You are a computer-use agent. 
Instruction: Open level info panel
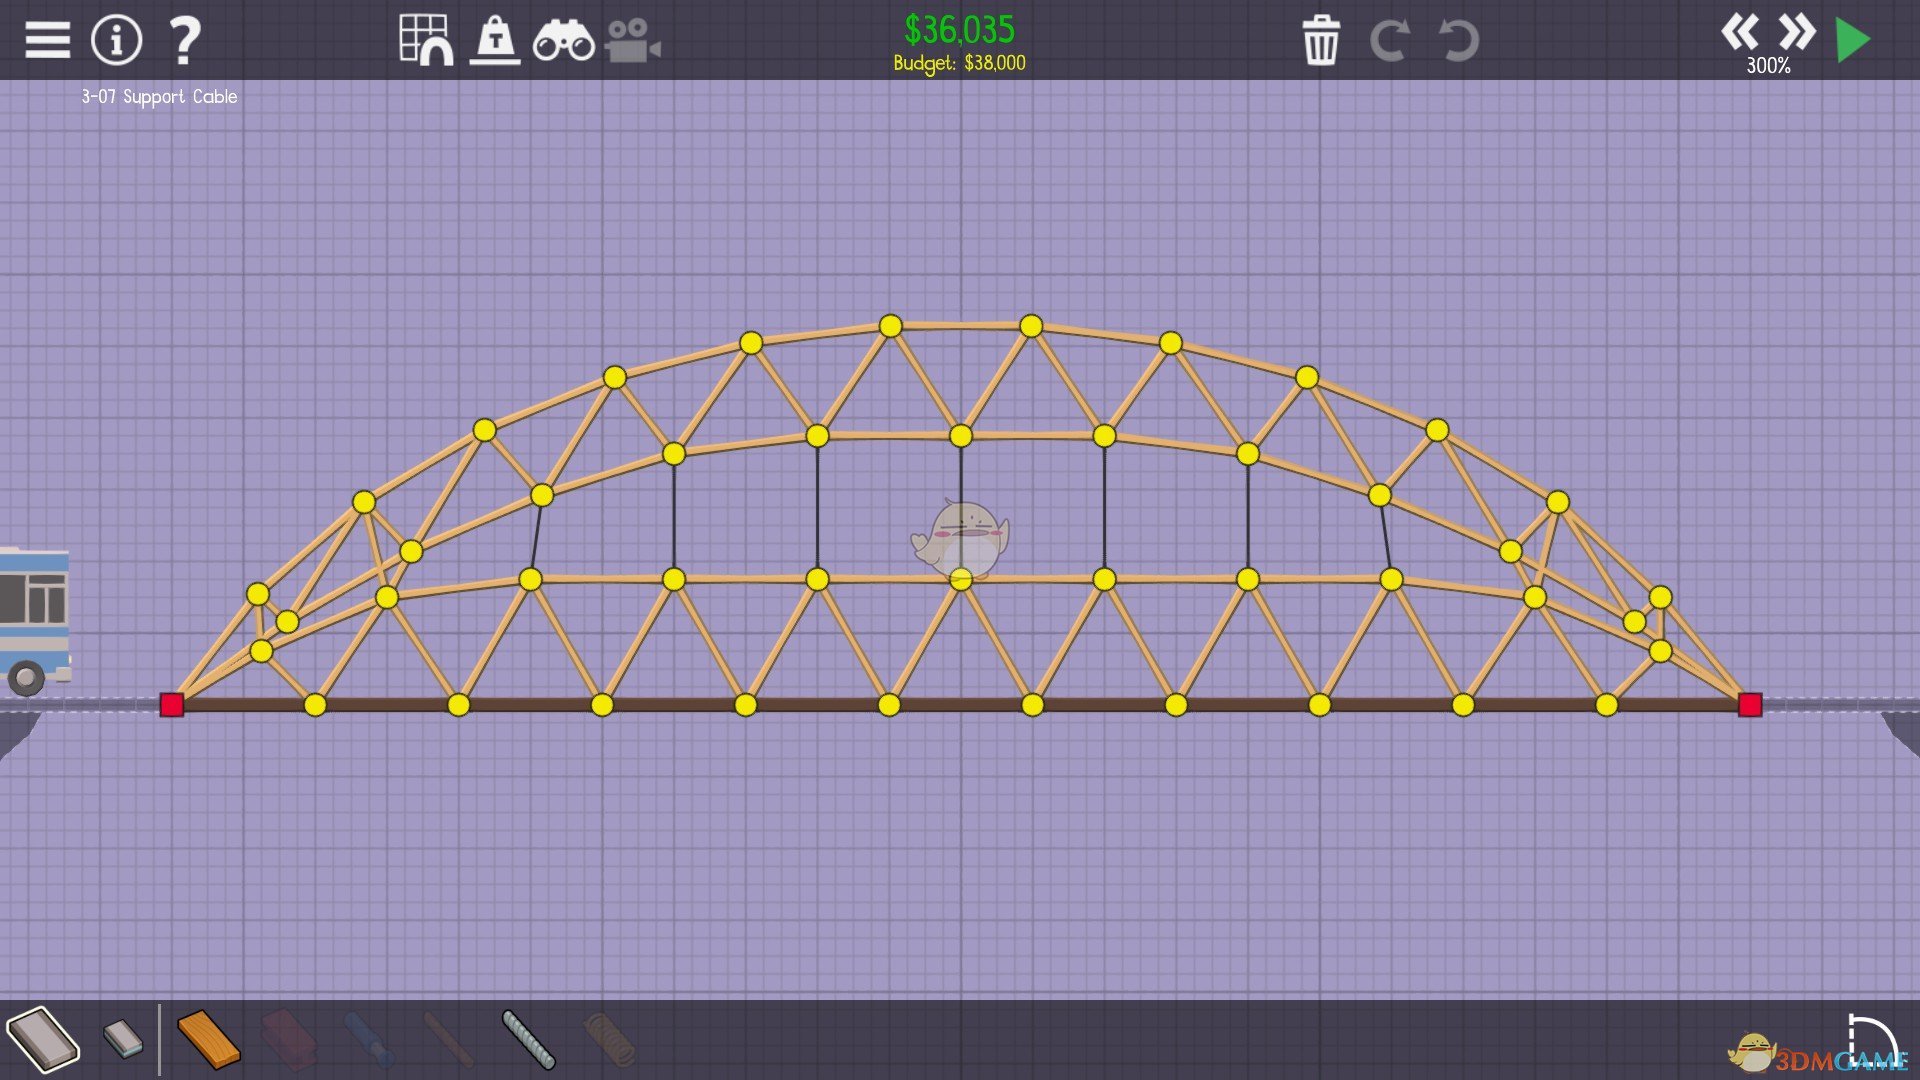click(x=116, y=40)
